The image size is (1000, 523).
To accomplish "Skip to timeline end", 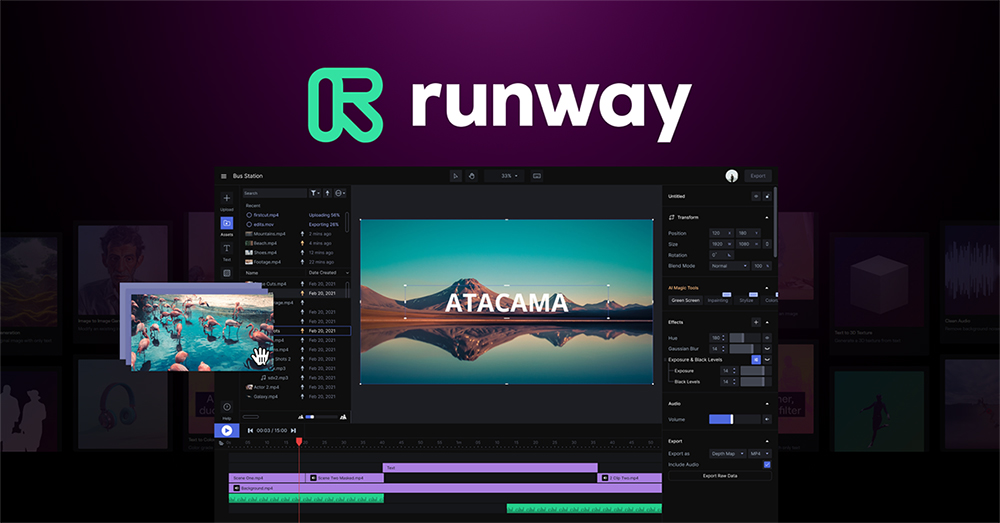I will point(293,431).
